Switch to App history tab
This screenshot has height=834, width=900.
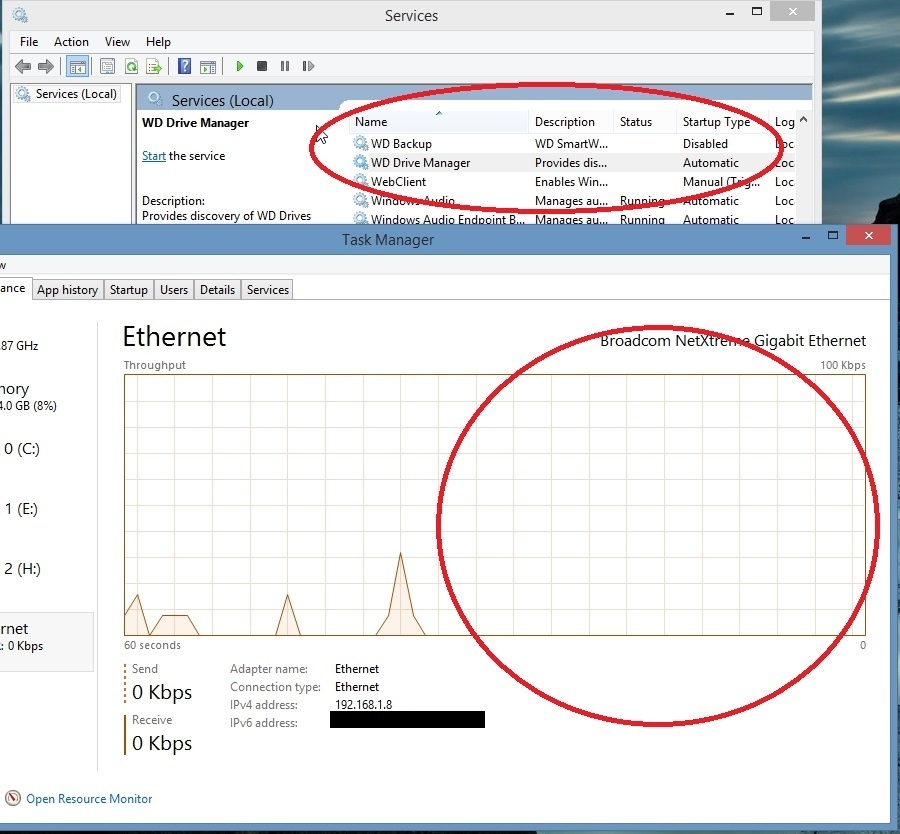point(67,290)
